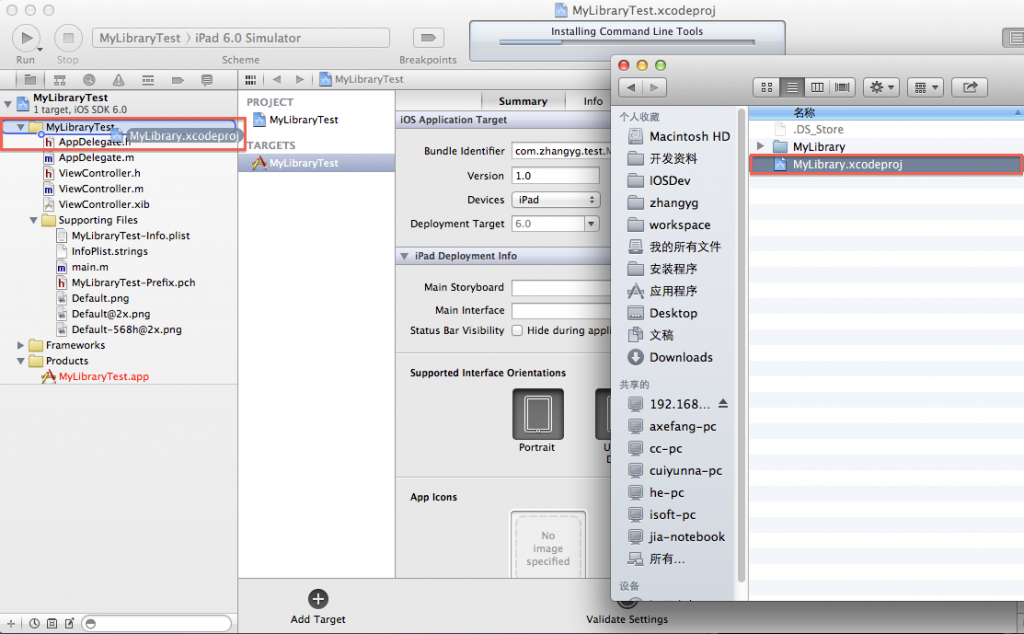Open the MyLibraryTest scheme selector
Viewport: 1024px width, 634px height.
click(x=140, y=38)
